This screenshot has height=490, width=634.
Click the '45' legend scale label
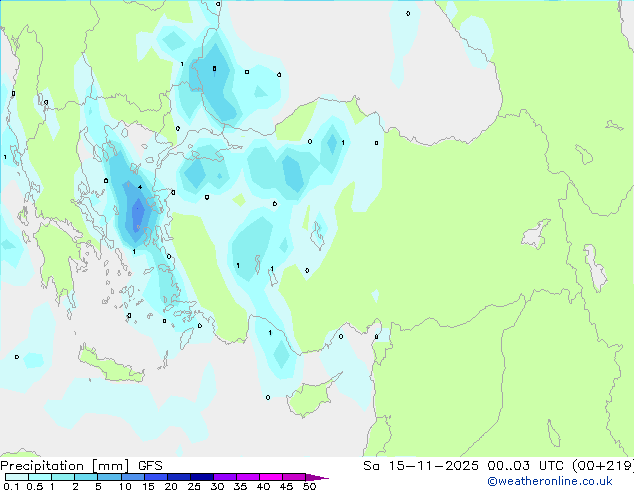click(286, 486)
